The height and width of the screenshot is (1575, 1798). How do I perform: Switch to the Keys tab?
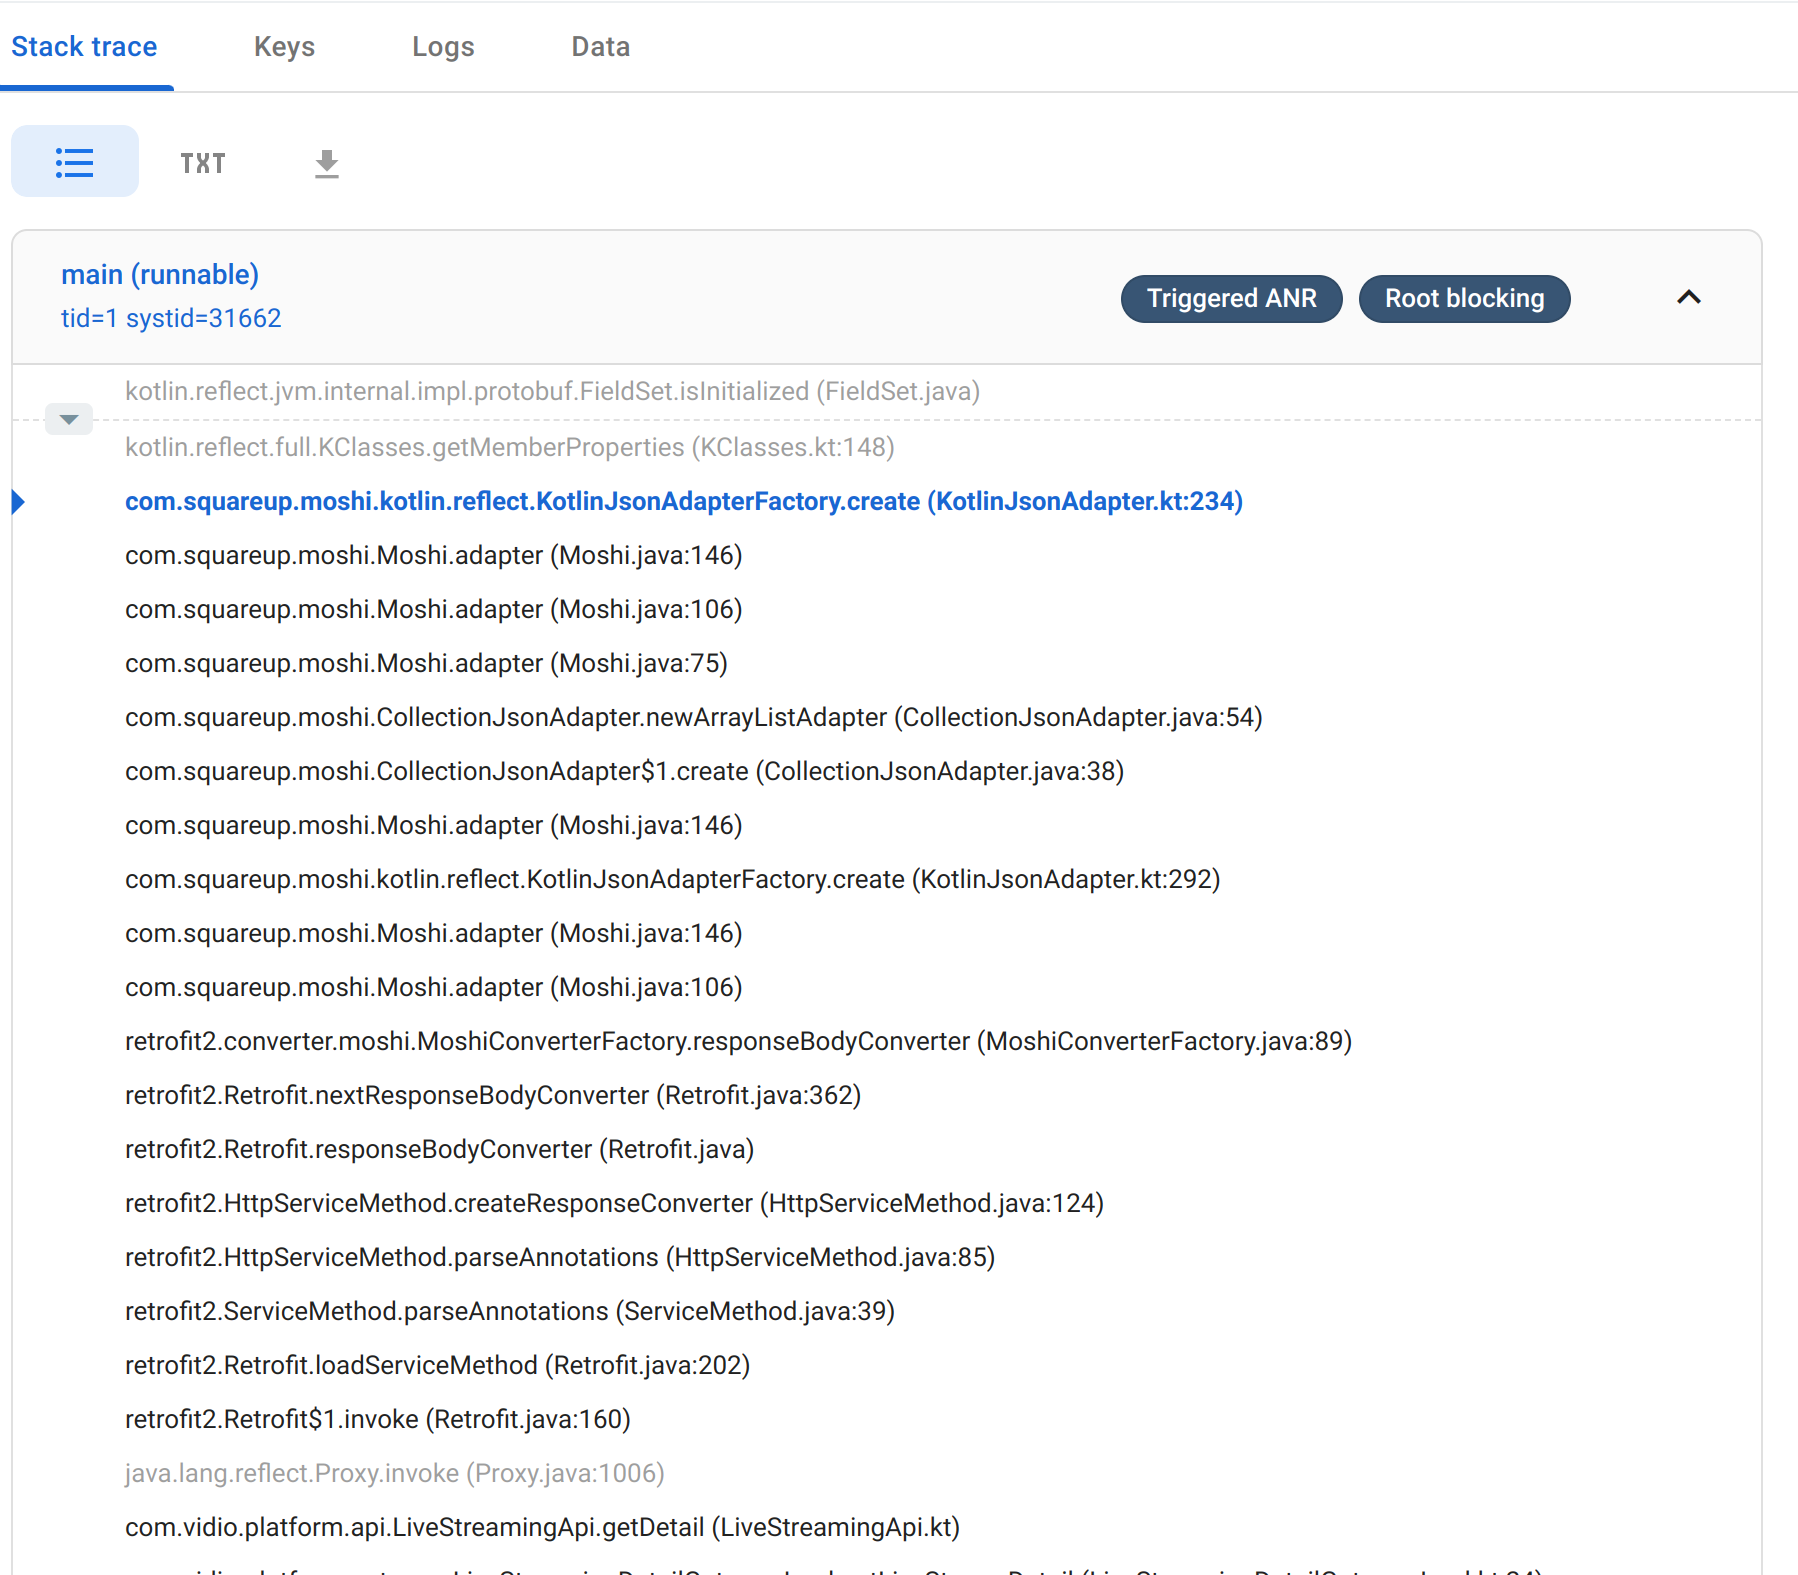[284, 46]
